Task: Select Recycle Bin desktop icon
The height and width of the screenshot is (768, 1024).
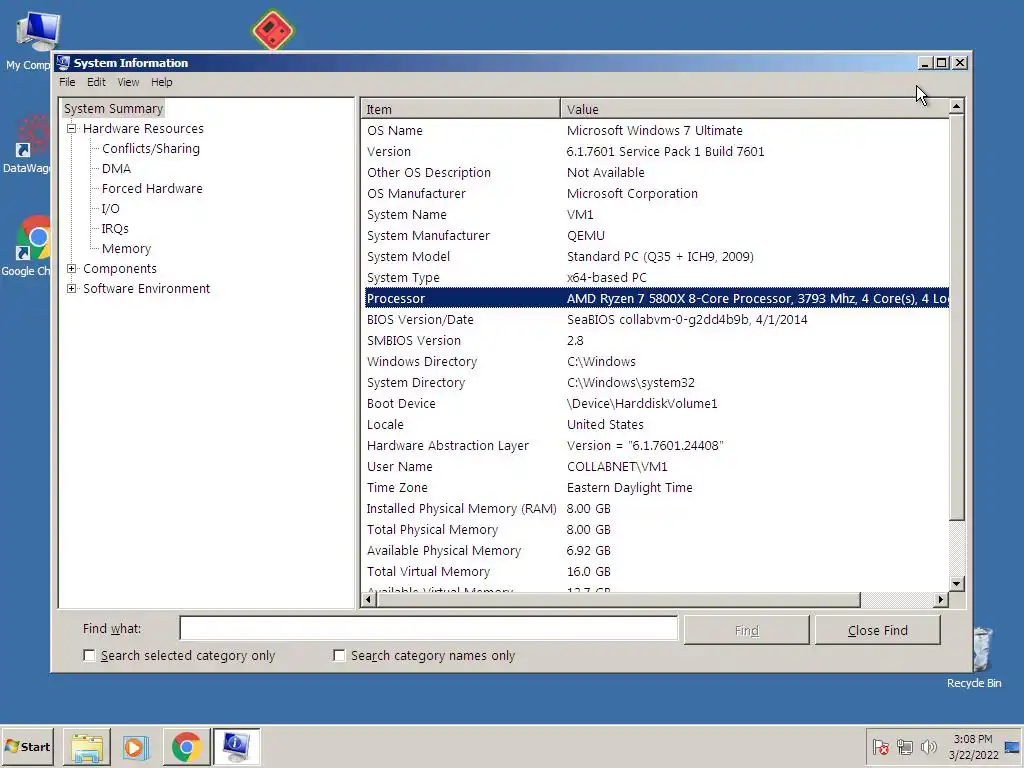Action: [982, 657]
